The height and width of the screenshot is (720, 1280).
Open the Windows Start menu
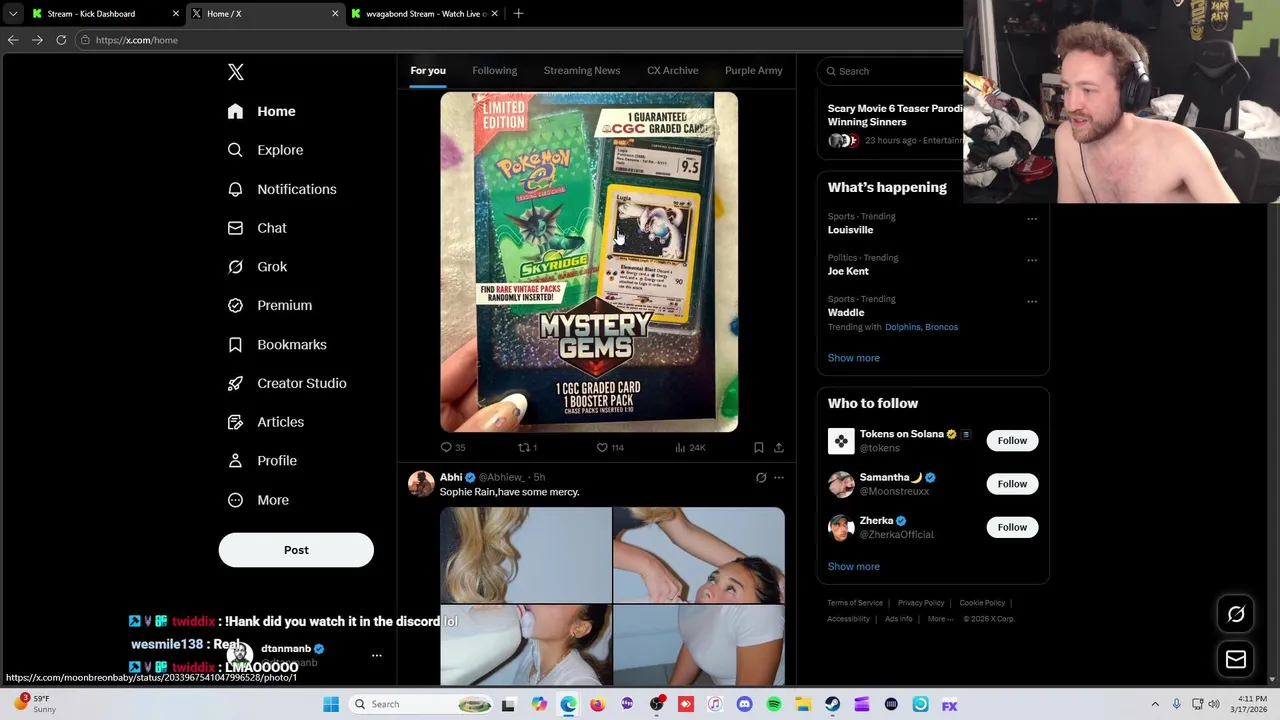tap(331, 704)
